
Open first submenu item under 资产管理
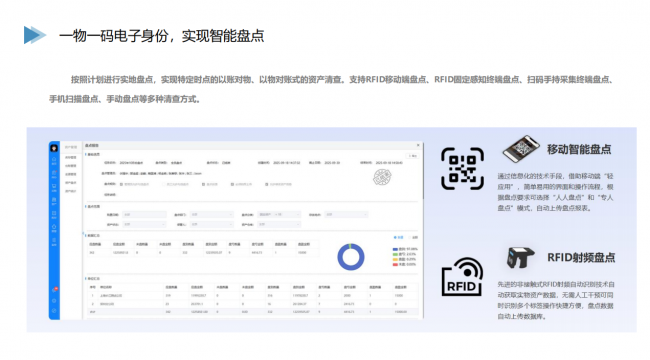click(x=70, y=158)
